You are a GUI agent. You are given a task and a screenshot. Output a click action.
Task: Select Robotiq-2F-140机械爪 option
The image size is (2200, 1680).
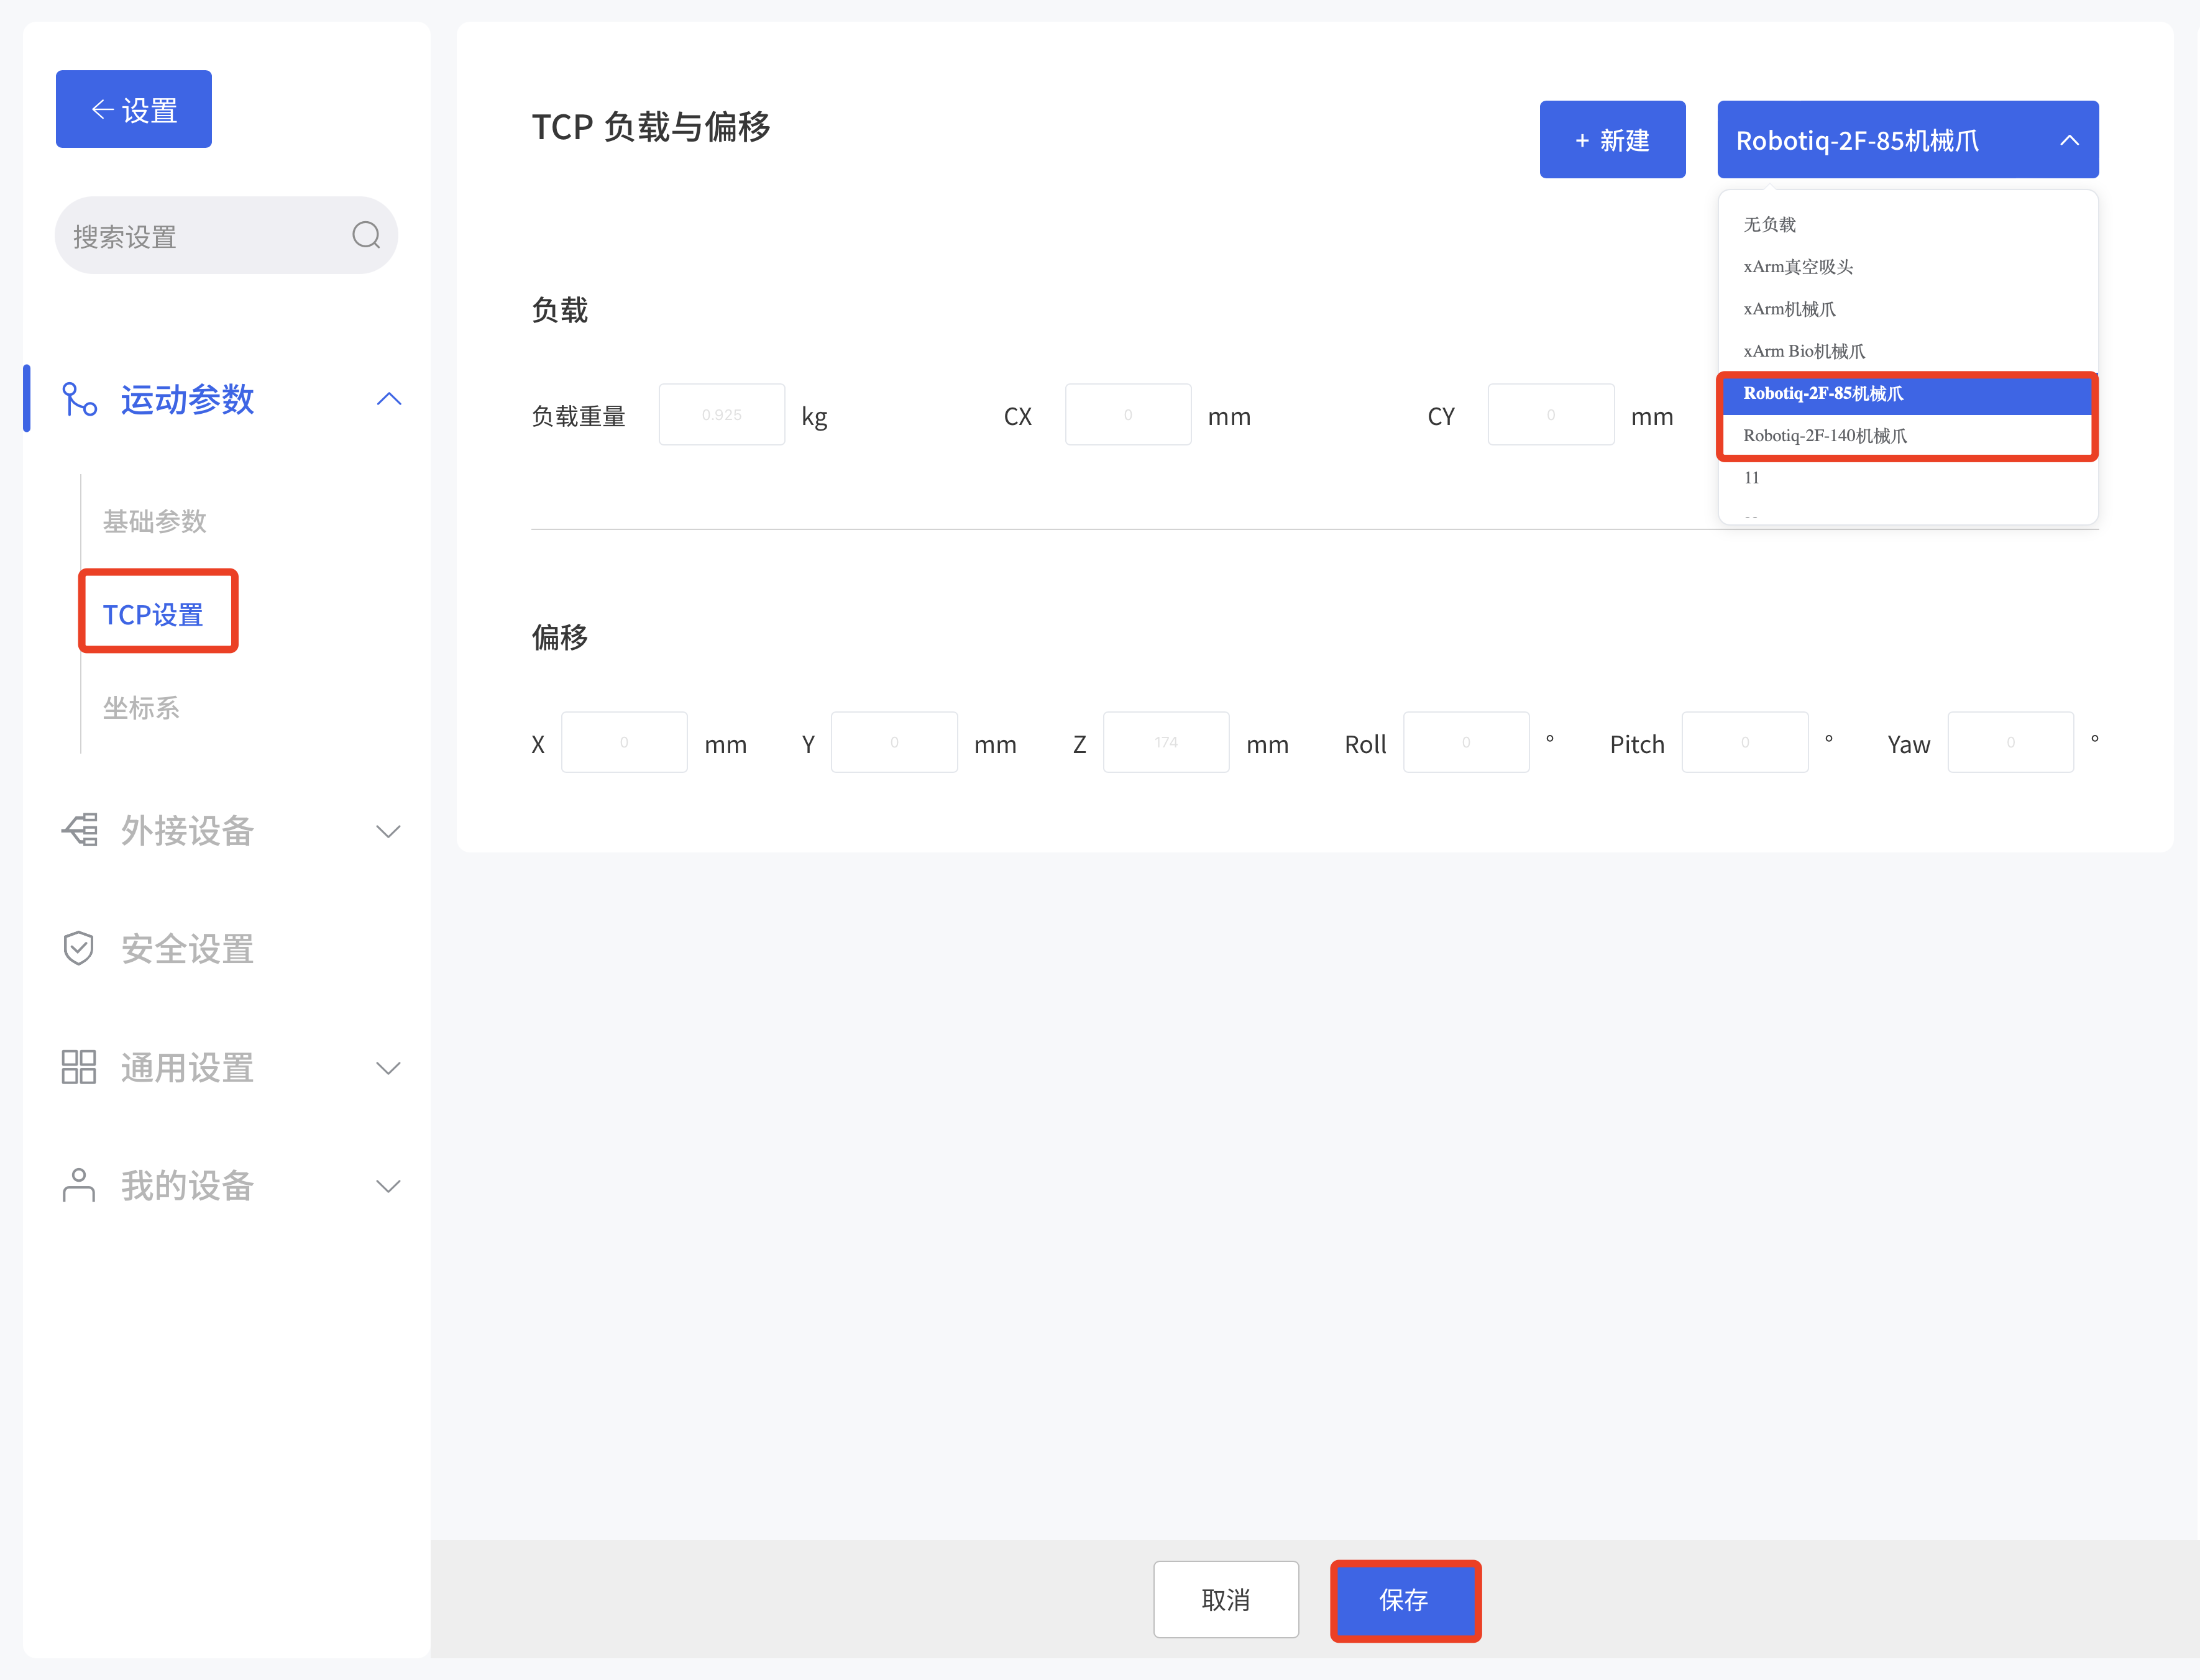(1907, 435)
